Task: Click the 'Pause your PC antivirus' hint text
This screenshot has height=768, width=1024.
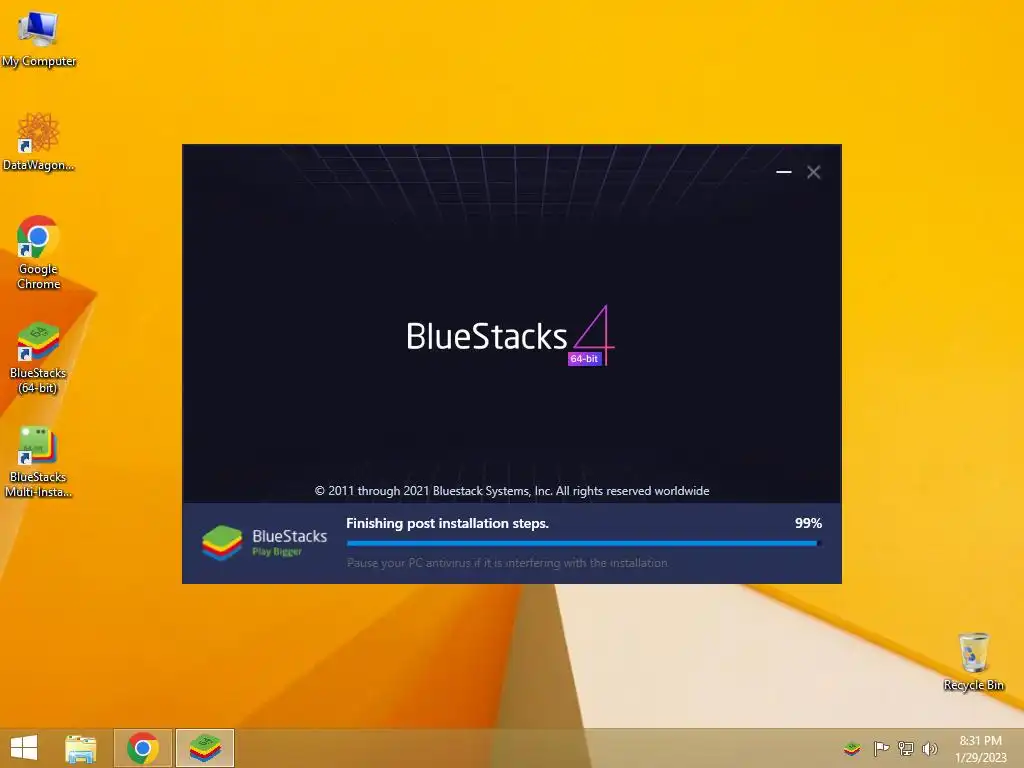Action: [x=507, y=563]
